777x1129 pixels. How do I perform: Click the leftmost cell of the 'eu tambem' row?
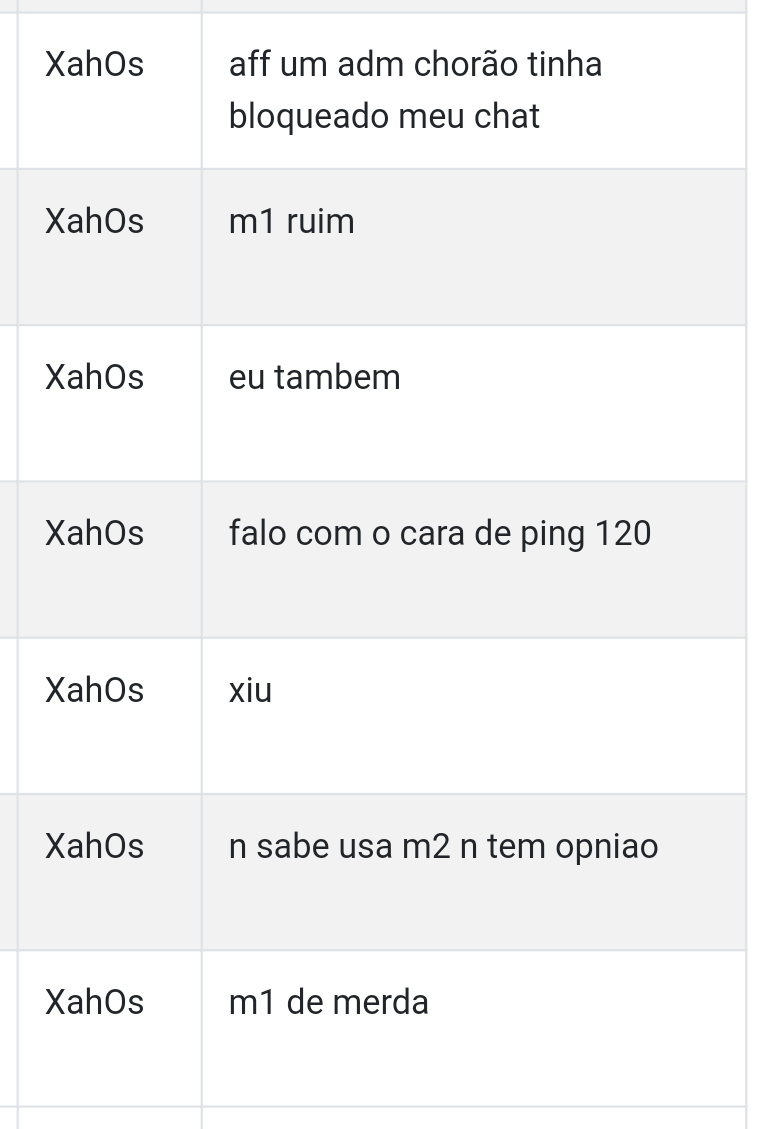click(x=8, y=403)
